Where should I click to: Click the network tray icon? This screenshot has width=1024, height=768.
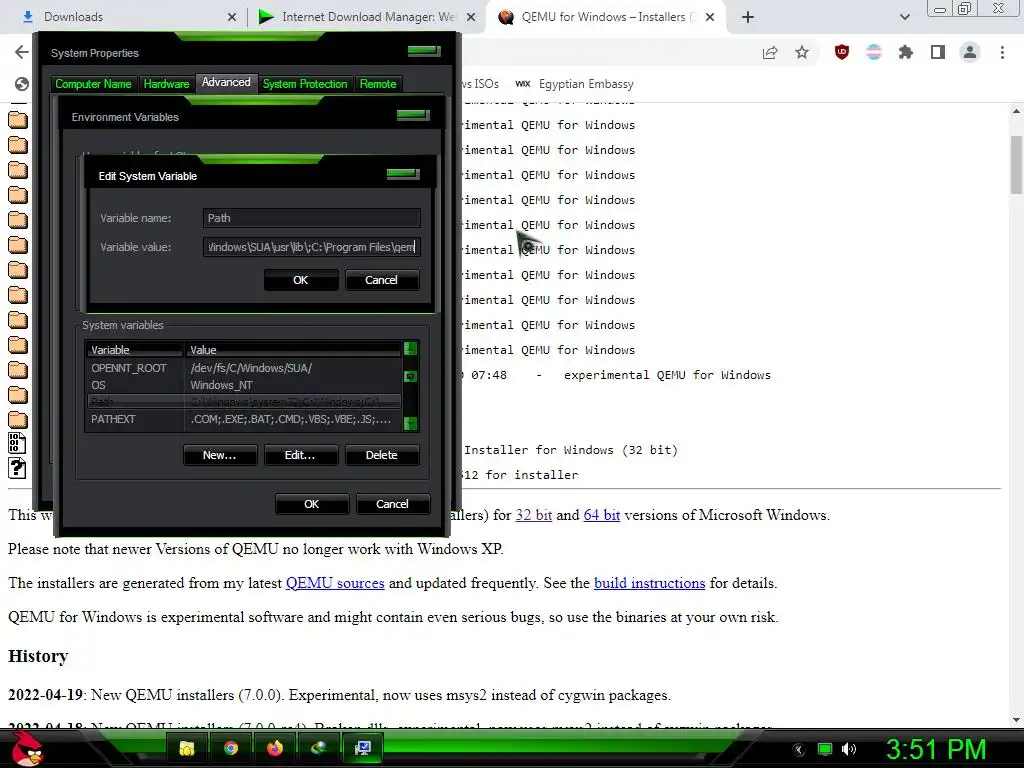(x=825, y=749)
